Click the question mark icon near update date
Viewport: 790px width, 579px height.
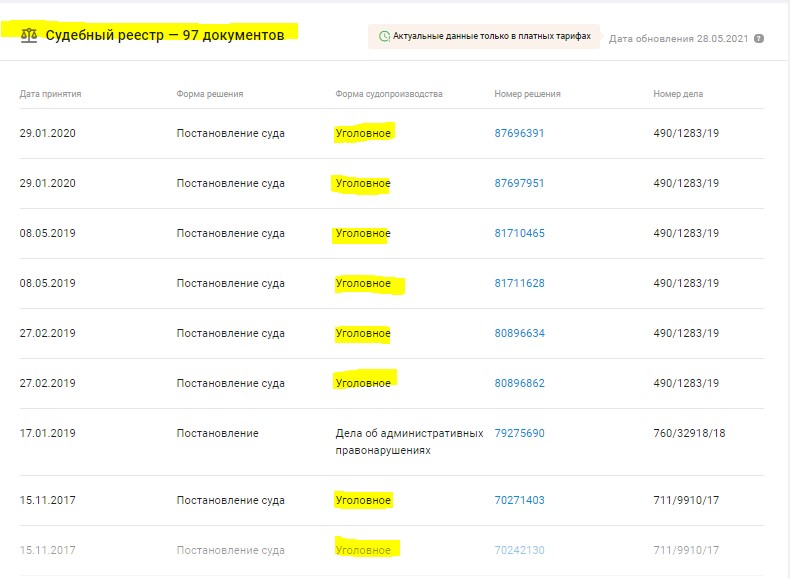[x=759, y=39]
